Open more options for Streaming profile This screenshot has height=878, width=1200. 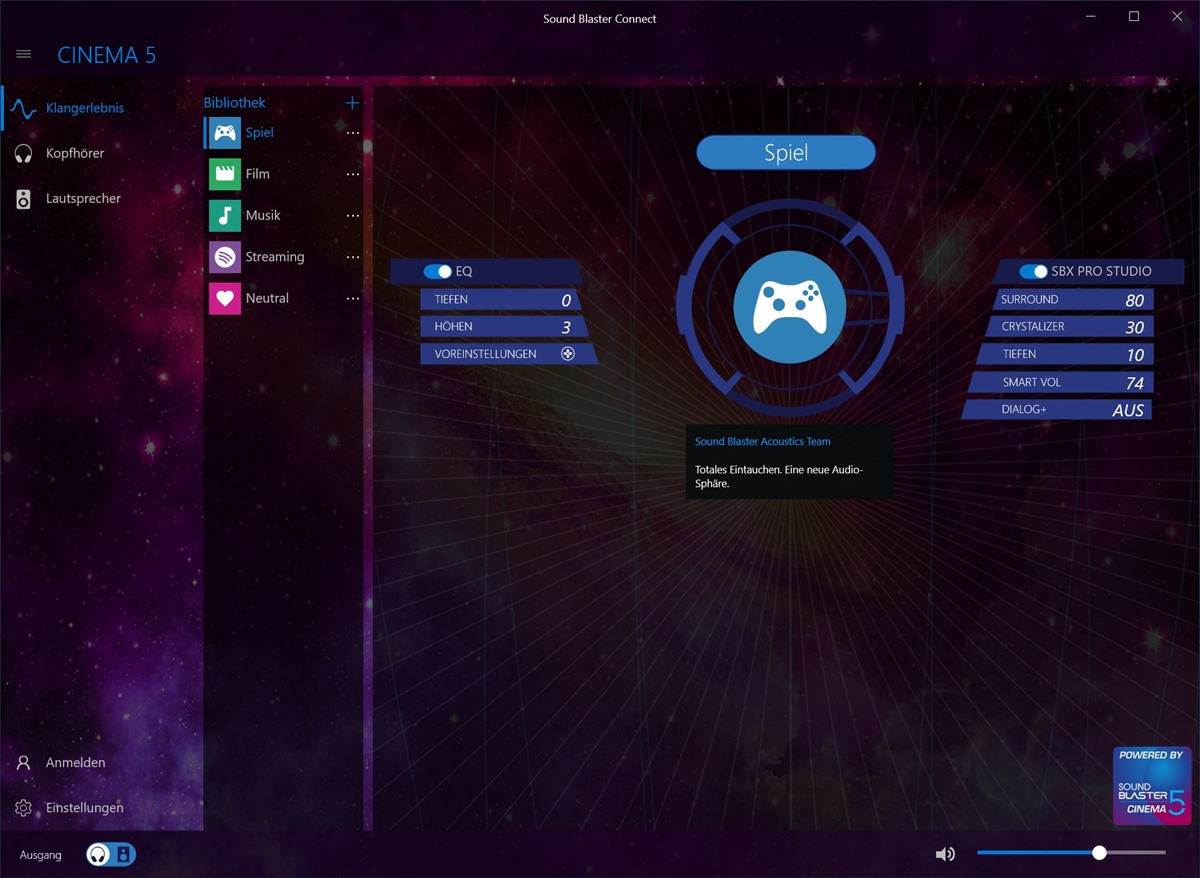352,257
